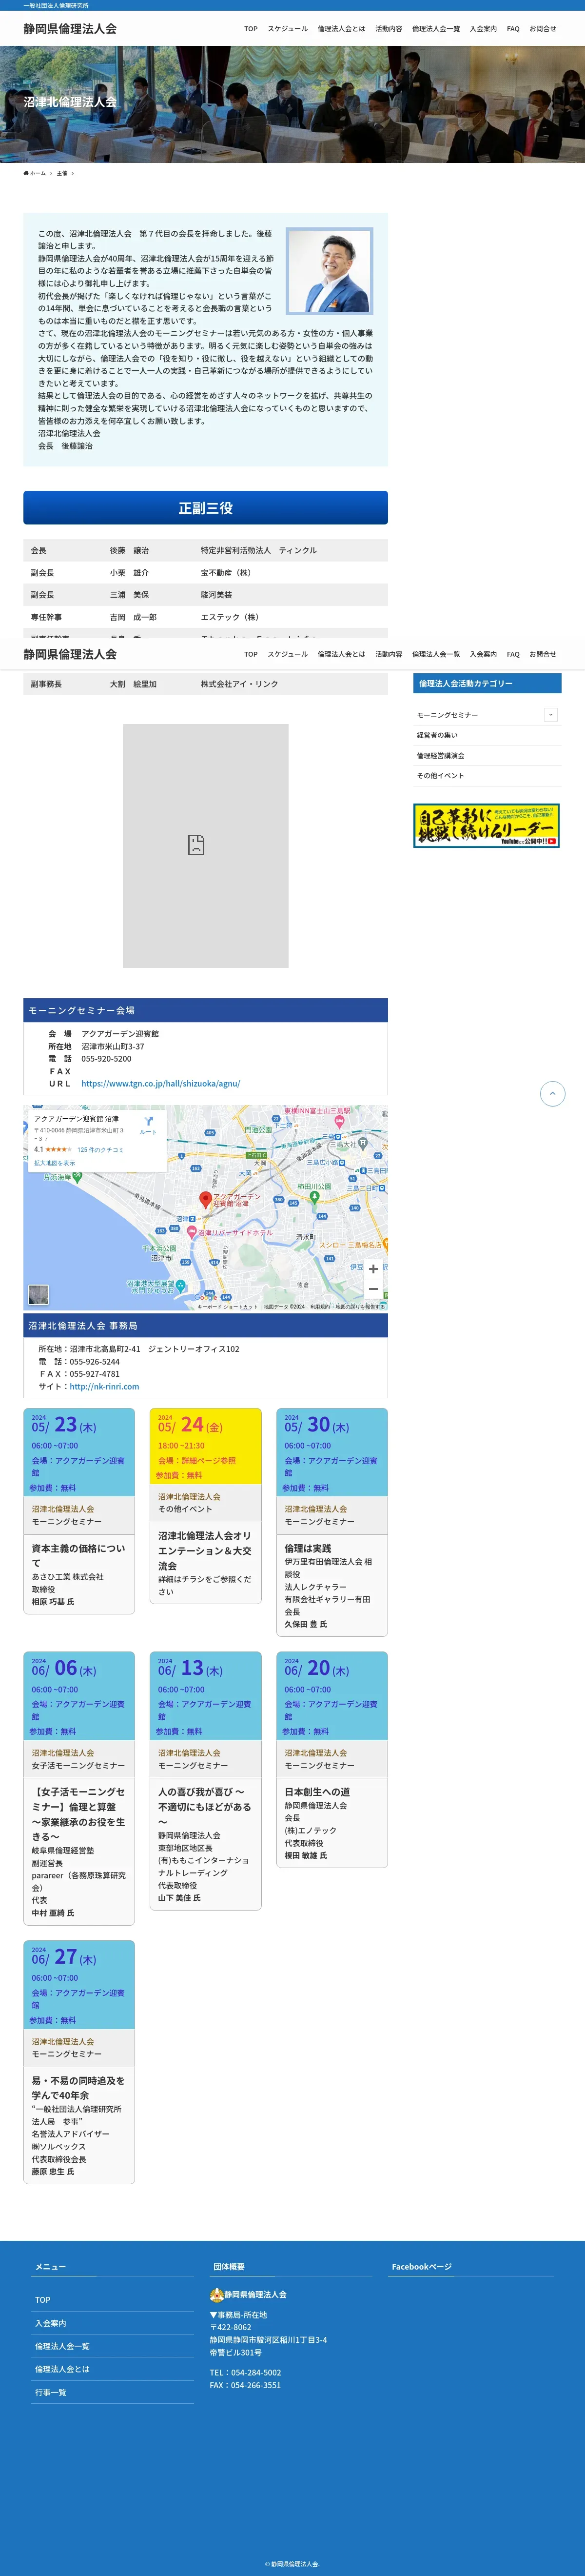Click 利用規約 link on the map
This screenshot has width=585, height=2576.
point(320,1306)
